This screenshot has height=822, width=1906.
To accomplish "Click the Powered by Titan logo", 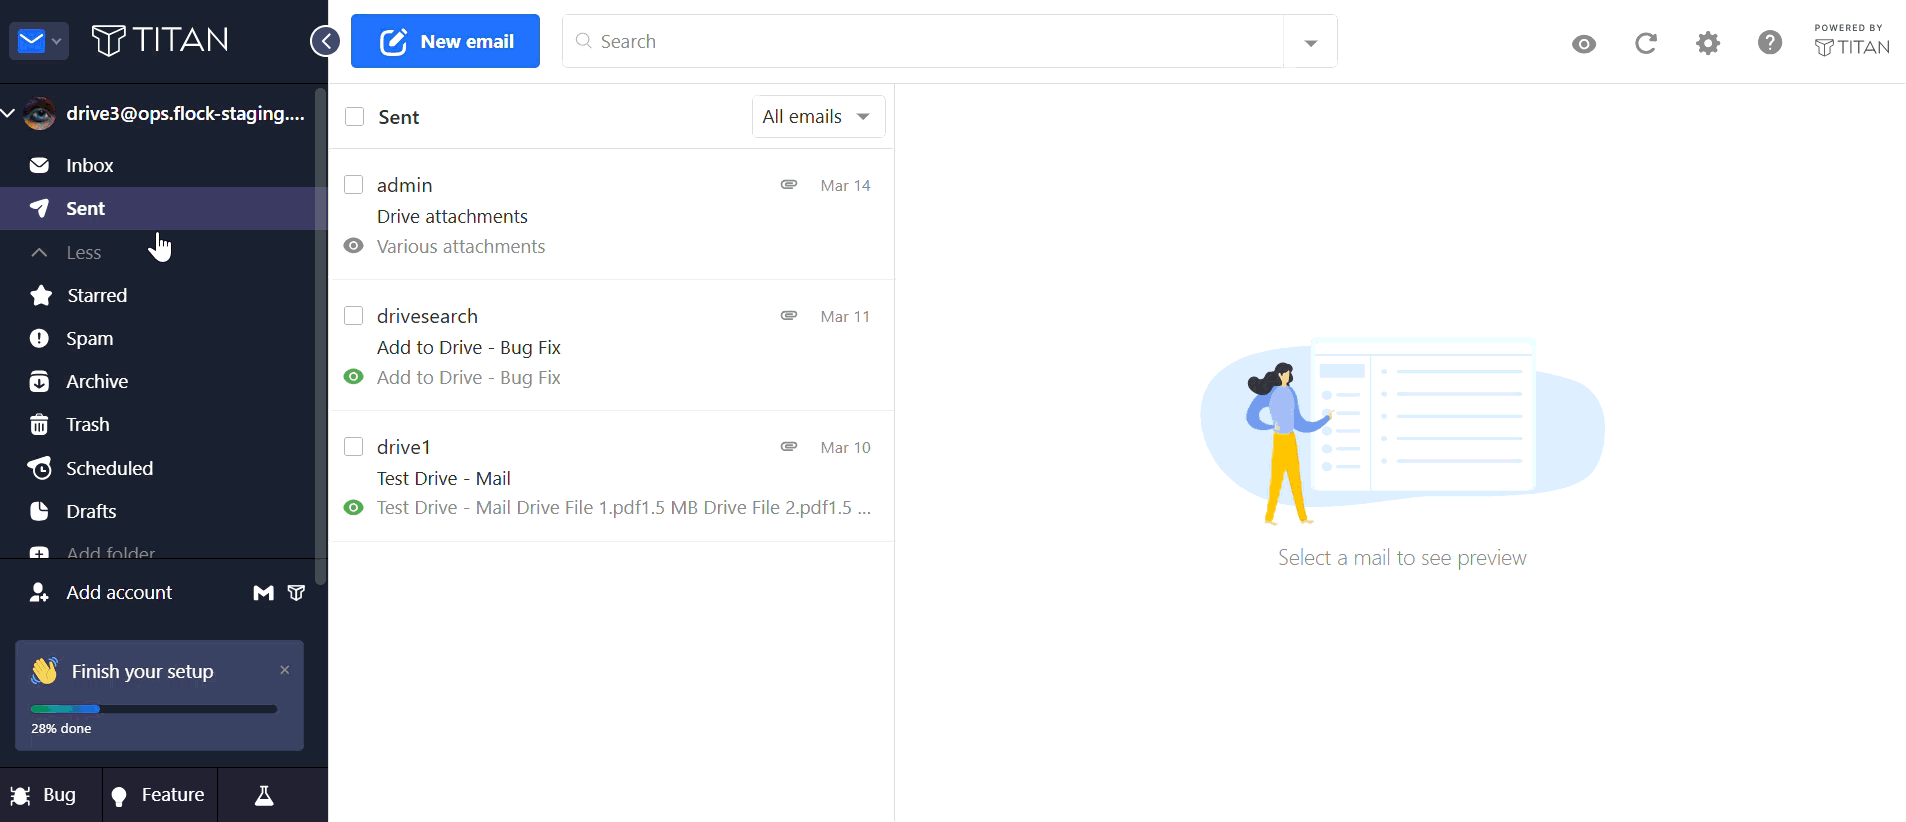I will pyautogui.click(x=1852, y=41).
